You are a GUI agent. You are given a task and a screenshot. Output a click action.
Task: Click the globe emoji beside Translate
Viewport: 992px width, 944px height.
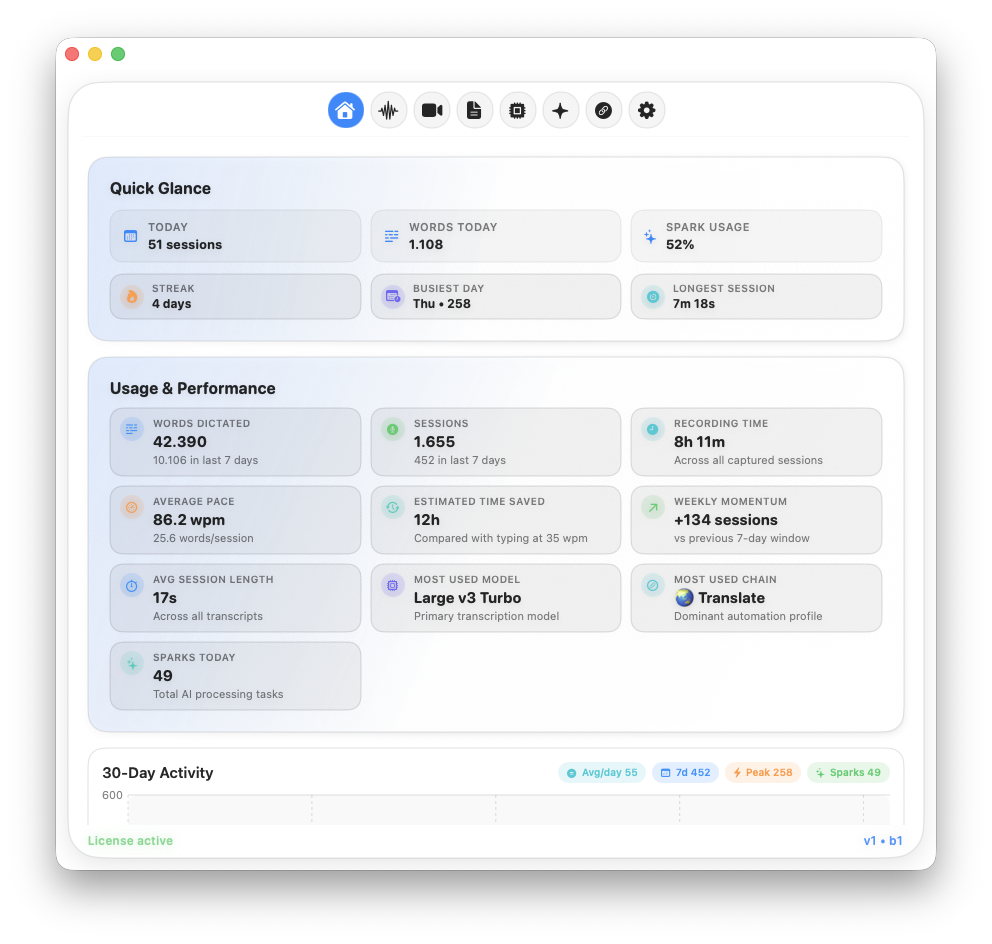(x=684, y=598)
